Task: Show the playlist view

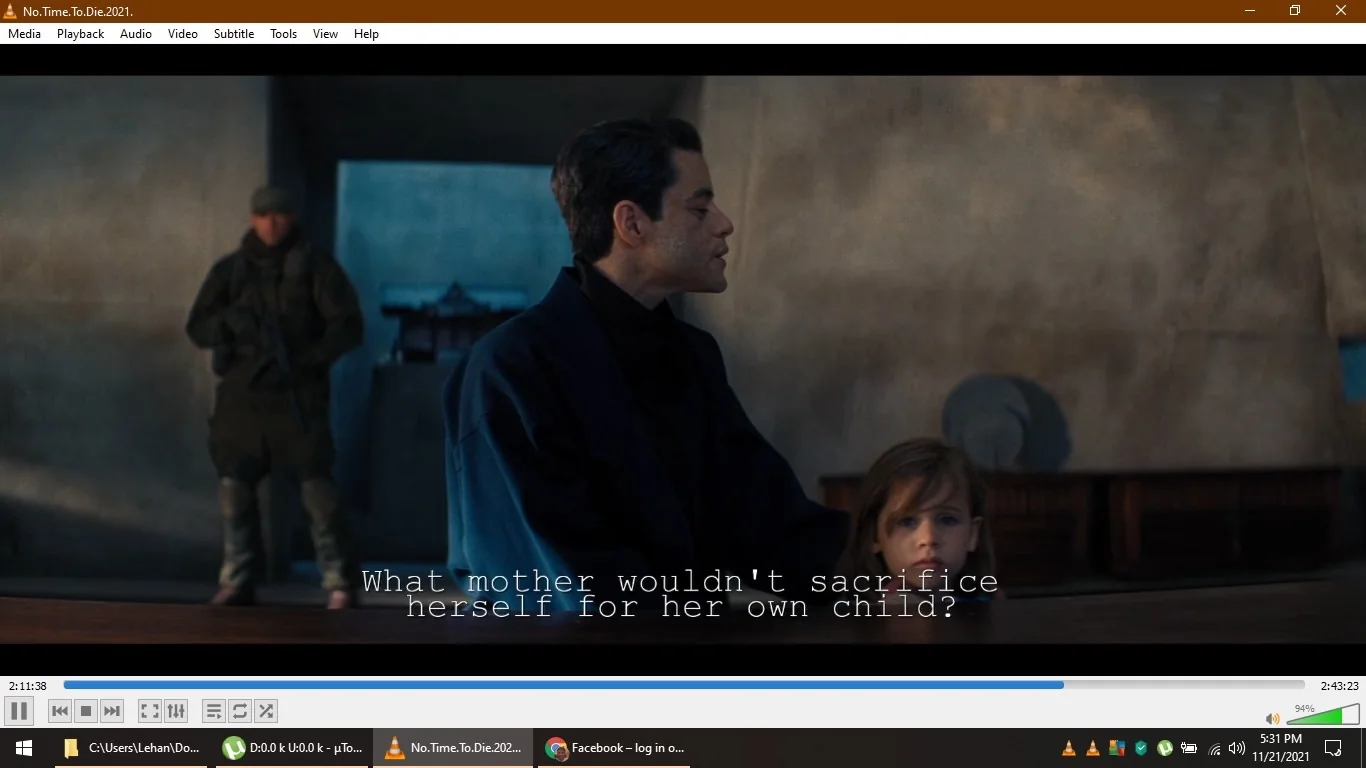Action: (x=213, y=711)
